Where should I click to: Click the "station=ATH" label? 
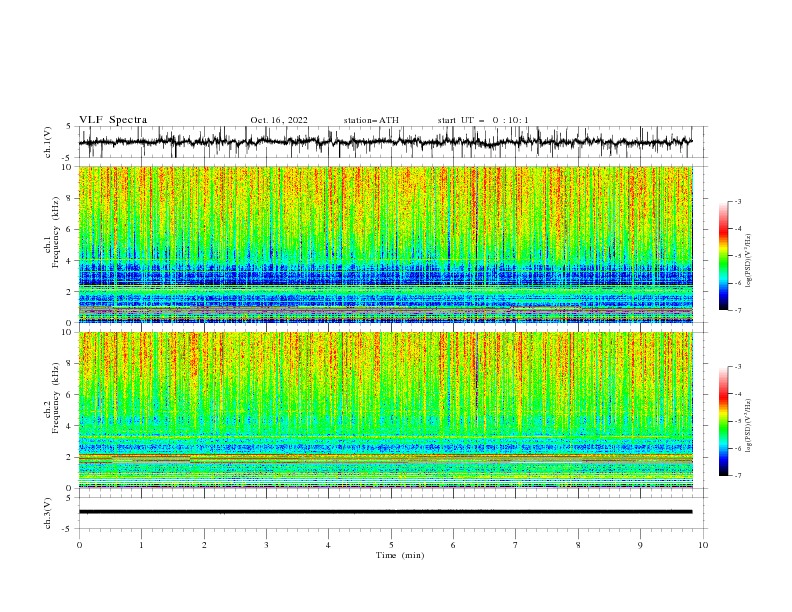point(371,120)
